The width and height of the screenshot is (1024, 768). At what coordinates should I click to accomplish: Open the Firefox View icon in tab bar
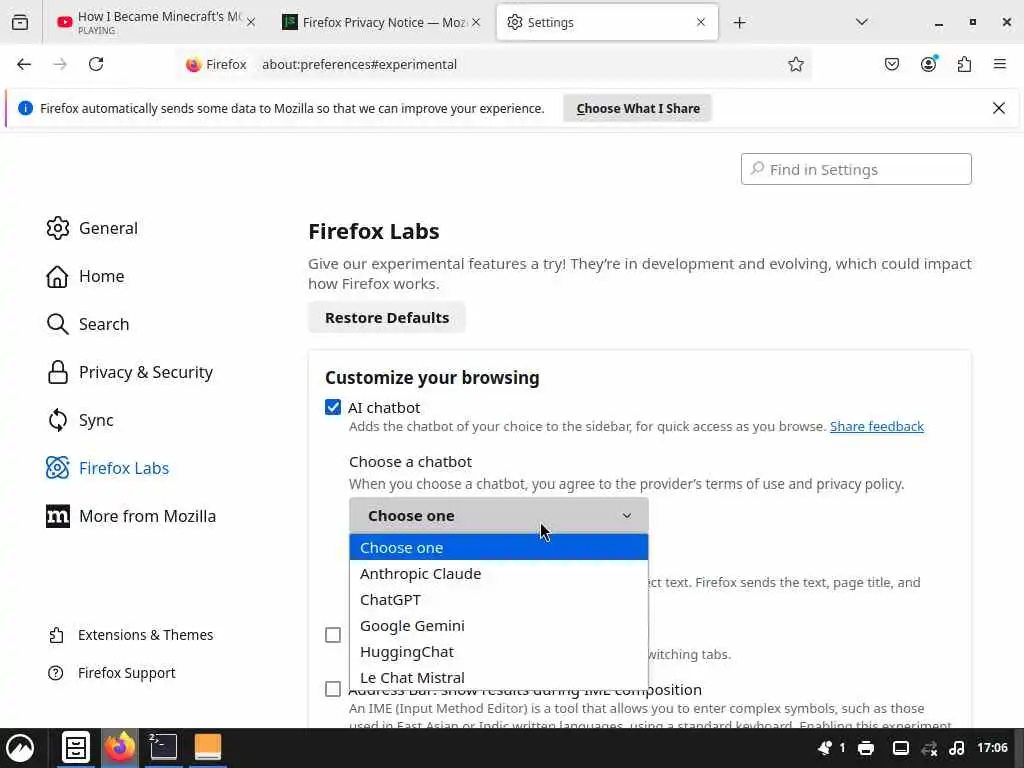(20, 23)
